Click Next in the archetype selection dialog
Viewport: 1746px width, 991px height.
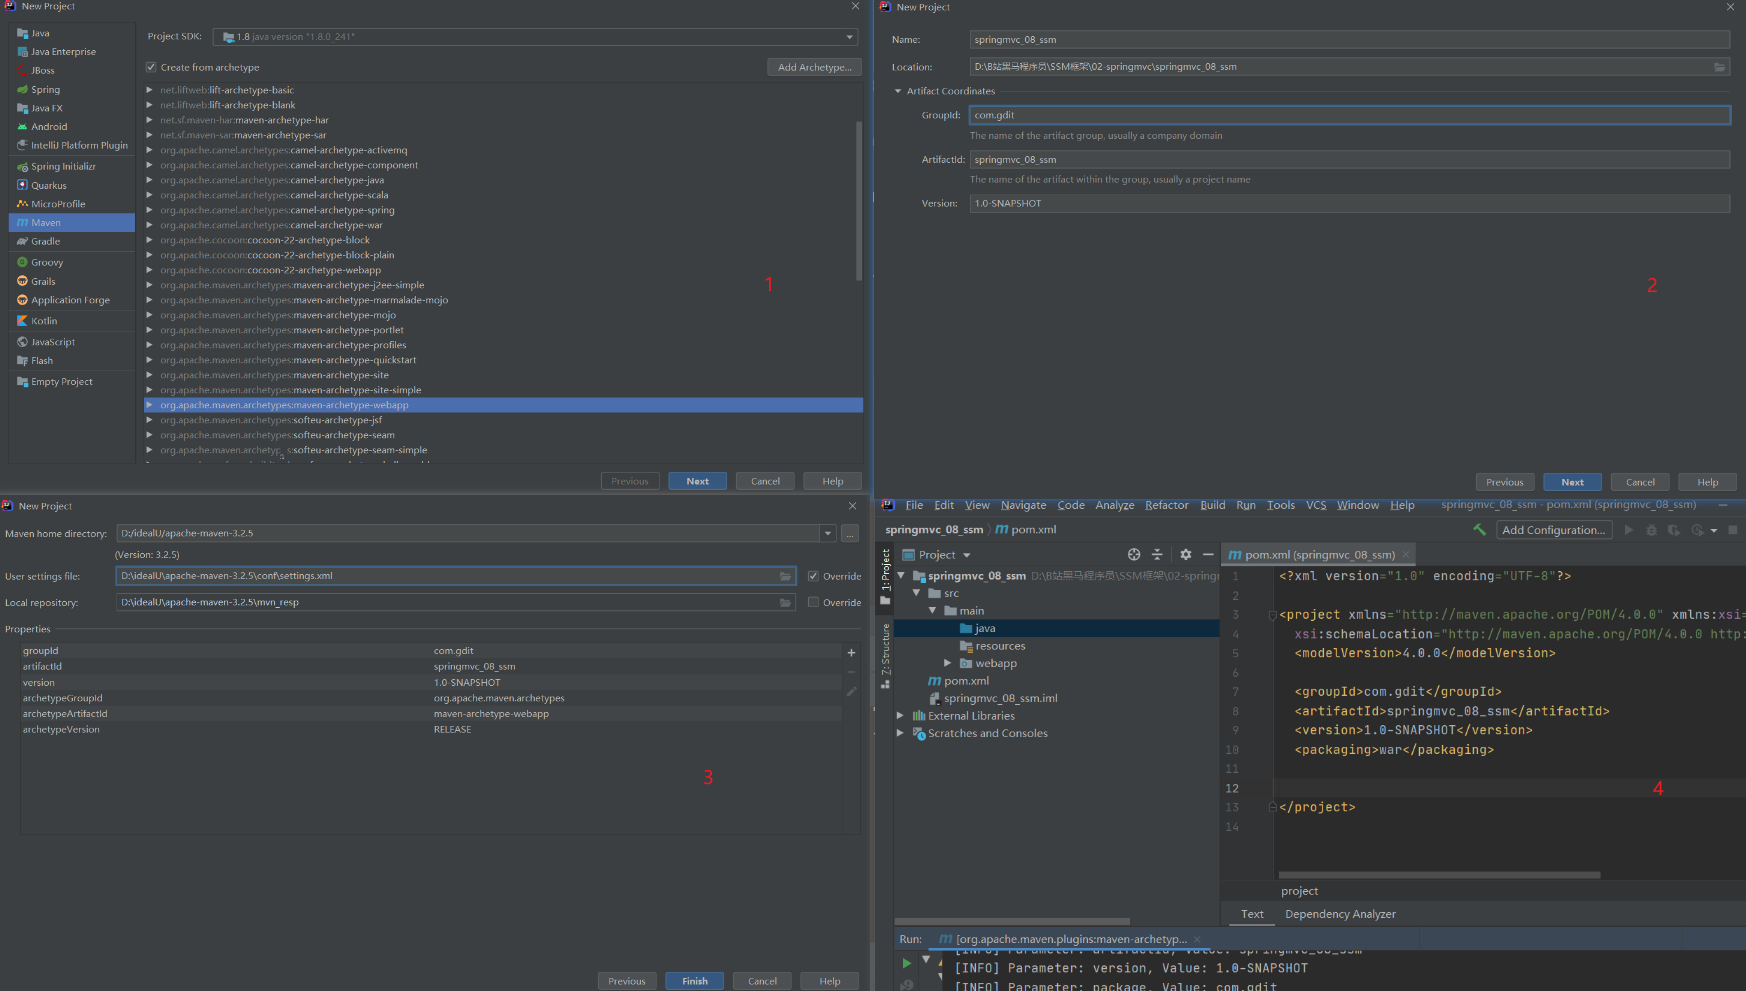point(697,481)
